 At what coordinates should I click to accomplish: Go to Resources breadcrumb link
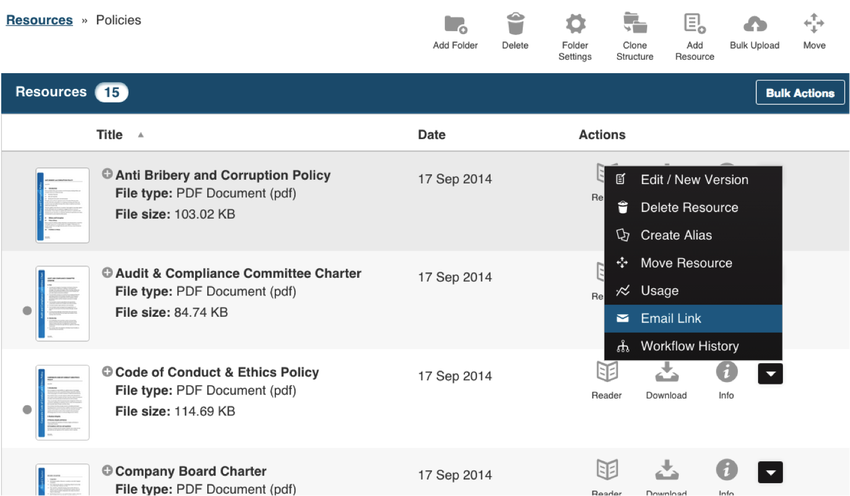[39, 20]
